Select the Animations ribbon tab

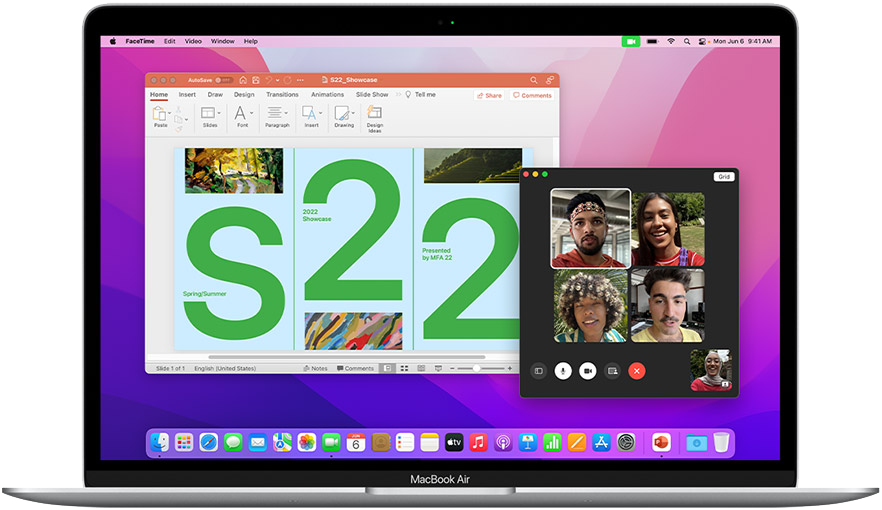[327, 94]
